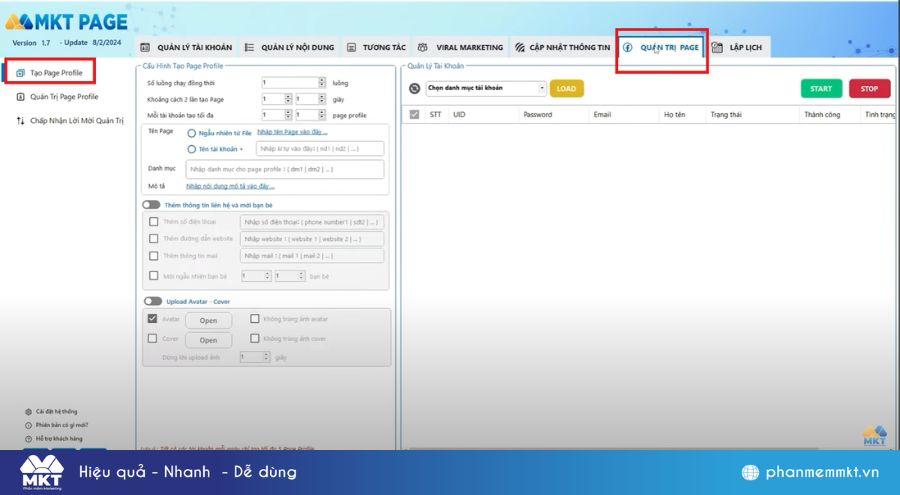
Task: Click the Hỗ trợ khách hàng help icon
Action: (x=28, y=439)
